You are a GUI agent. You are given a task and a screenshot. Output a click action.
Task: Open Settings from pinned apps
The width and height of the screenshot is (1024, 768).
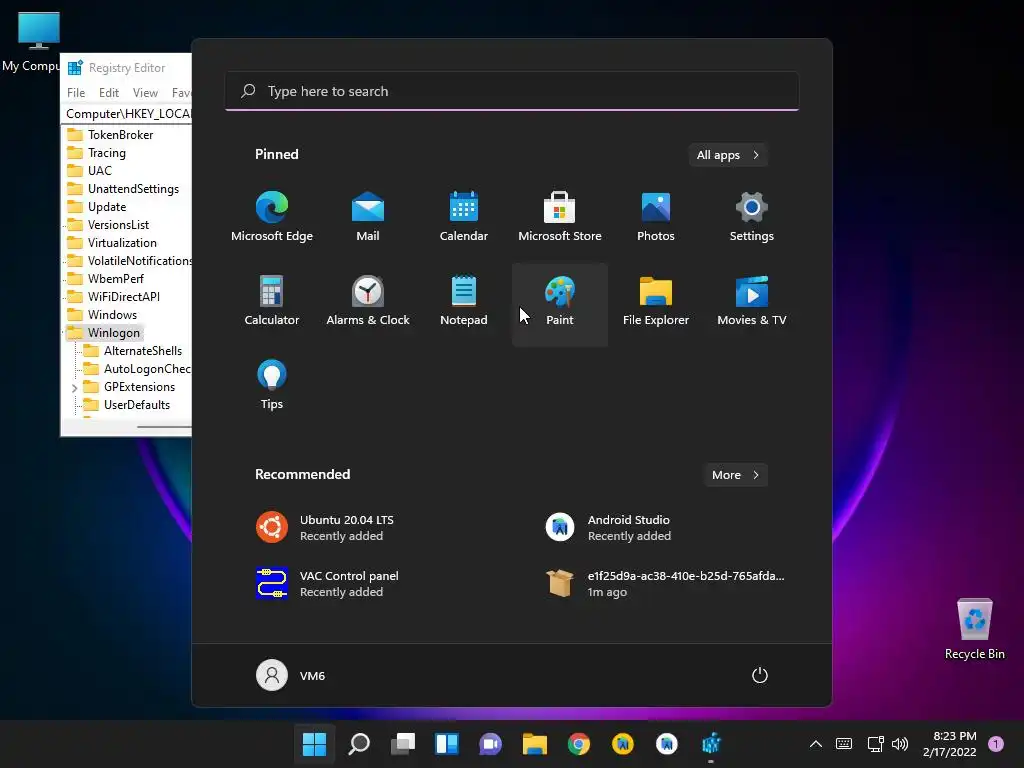(x=752, y=219)
